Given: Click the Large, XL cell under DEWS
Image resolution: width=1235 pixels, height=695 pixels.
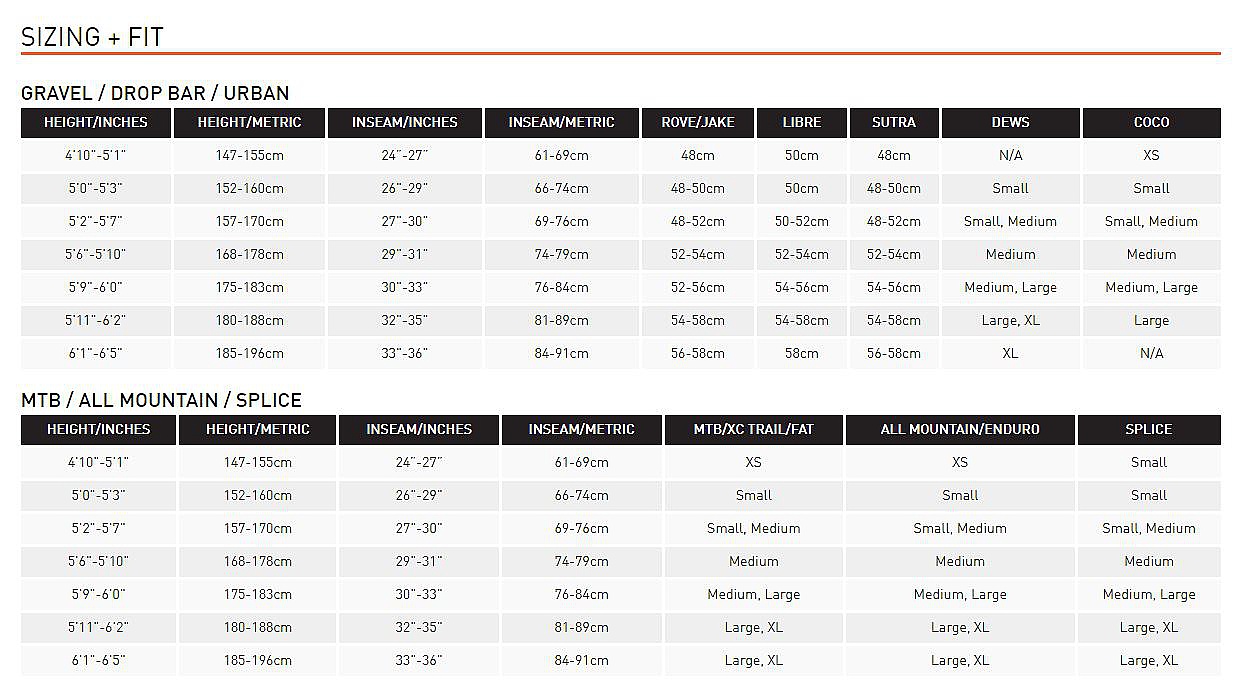Looking at the screenshot, I should 1010,320.
